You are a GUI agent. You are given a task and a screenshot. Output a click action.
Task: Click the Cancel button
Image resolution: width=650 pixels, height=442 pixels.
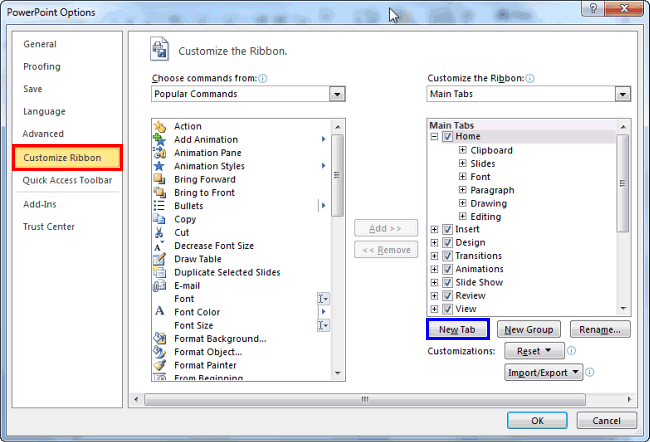606,421
